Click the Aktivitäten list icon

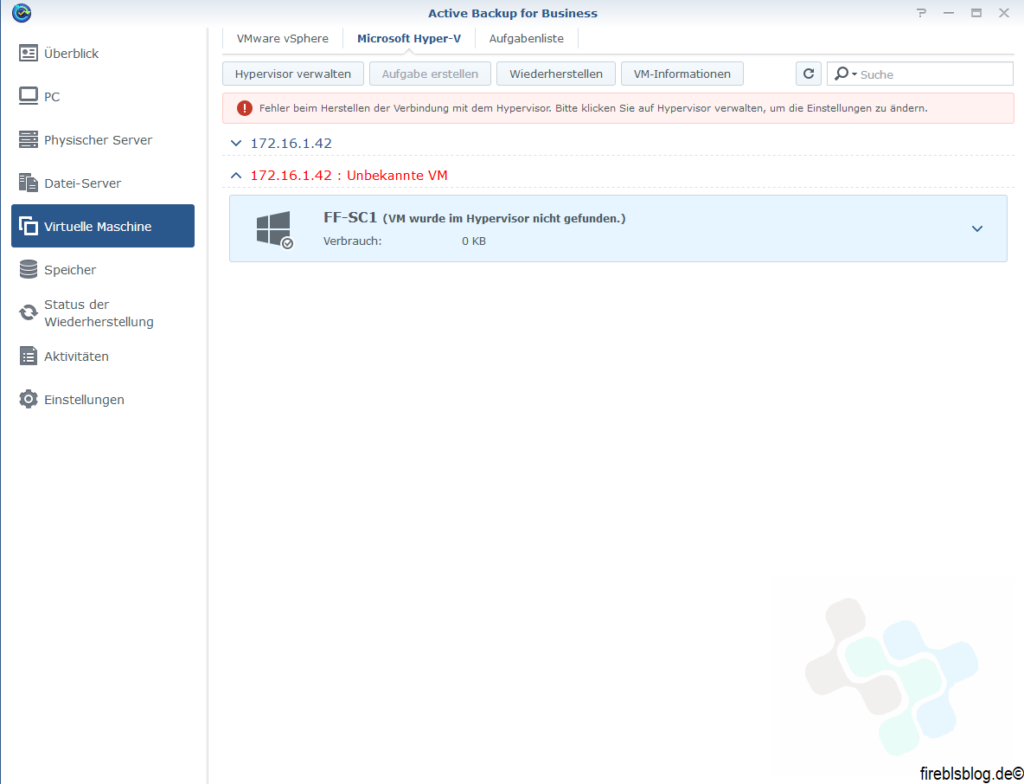[28, 356]
